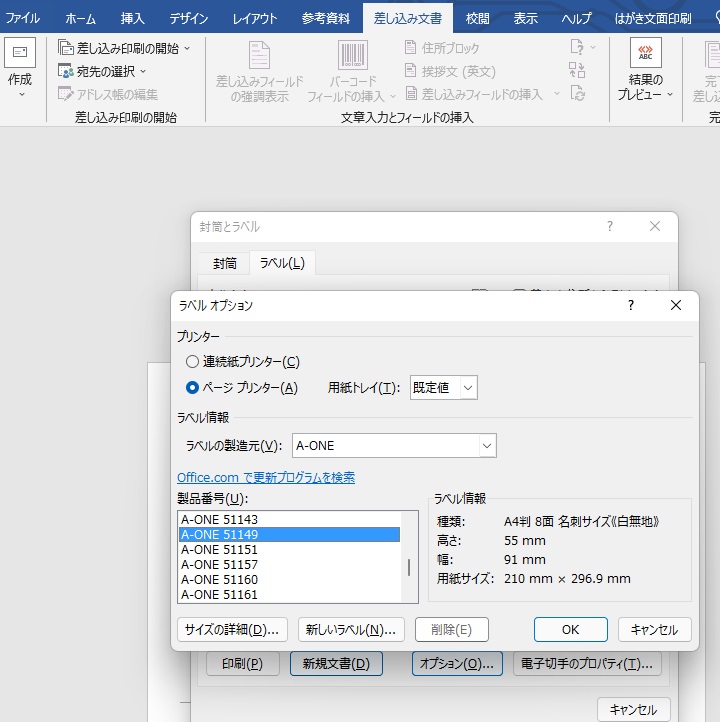Screen dimensions: 720x722
Task: Select A-ONE 51151 in product list
Action: (x=290, y=549)
